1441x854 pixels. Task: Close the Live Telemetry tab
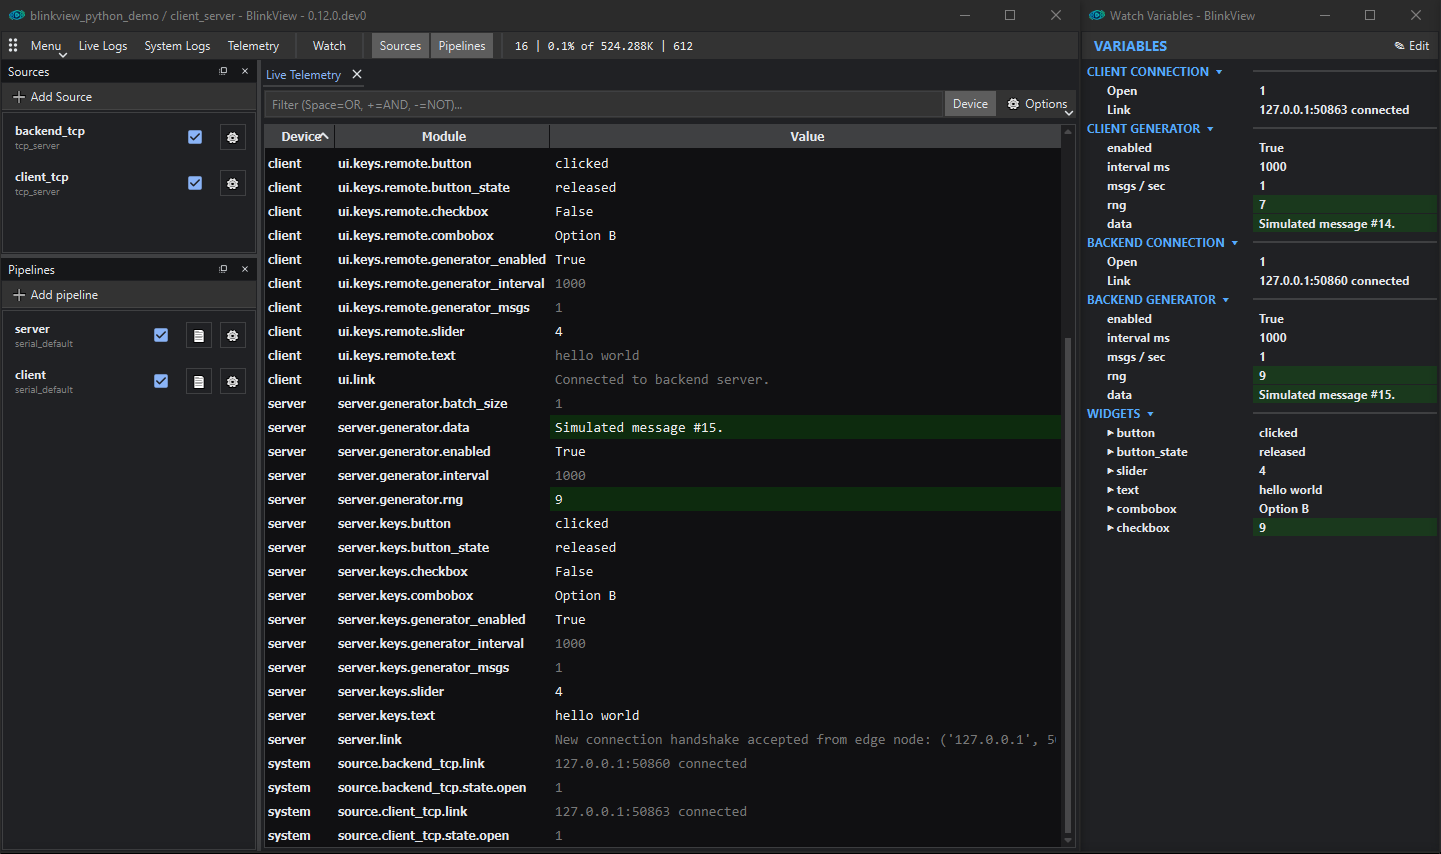357,74
